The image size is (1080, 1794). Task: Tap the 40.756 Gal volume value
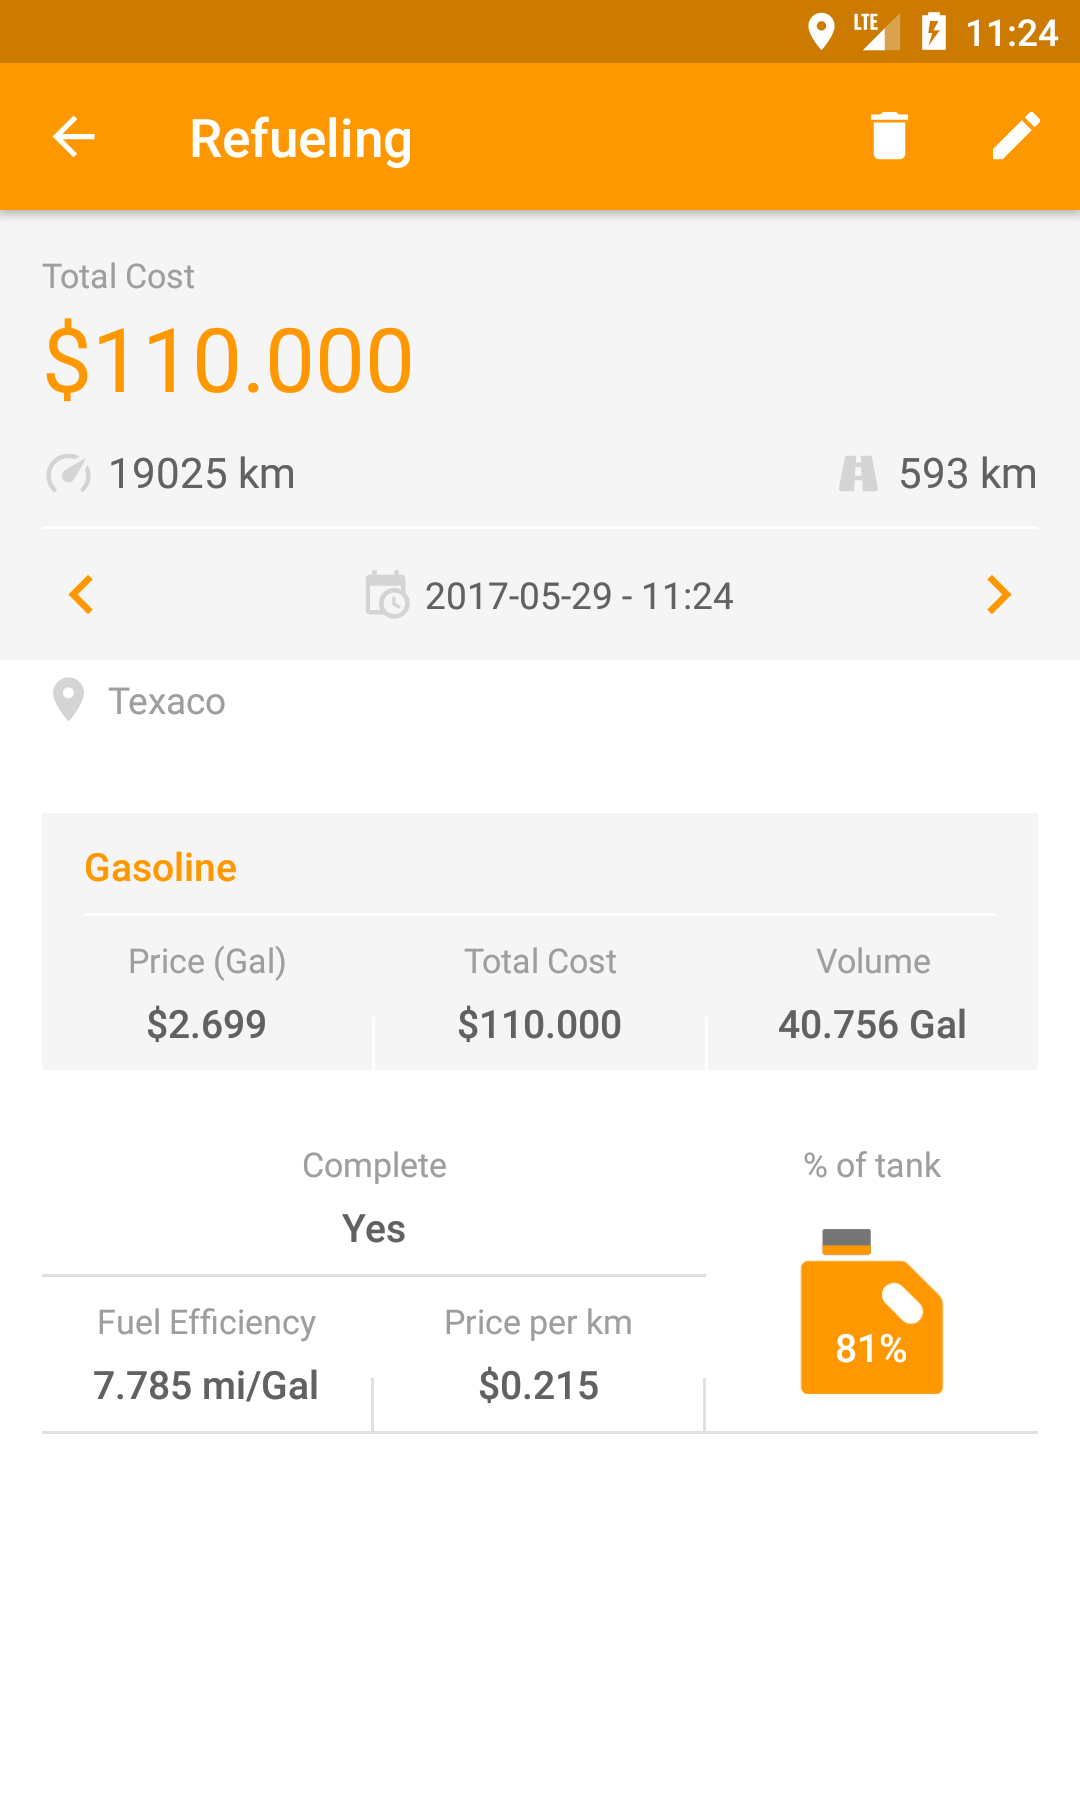tap(872, 1025)
